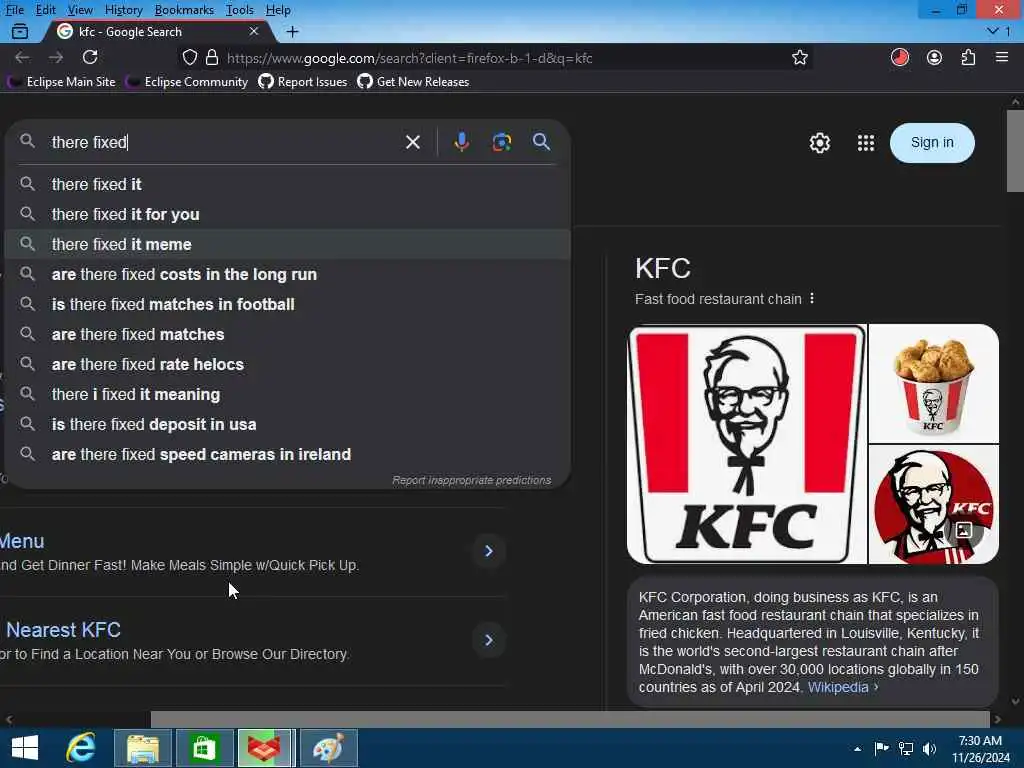Open tracking protection shield icon
The width and height of the screenshot is (1024, 768).
189,57
